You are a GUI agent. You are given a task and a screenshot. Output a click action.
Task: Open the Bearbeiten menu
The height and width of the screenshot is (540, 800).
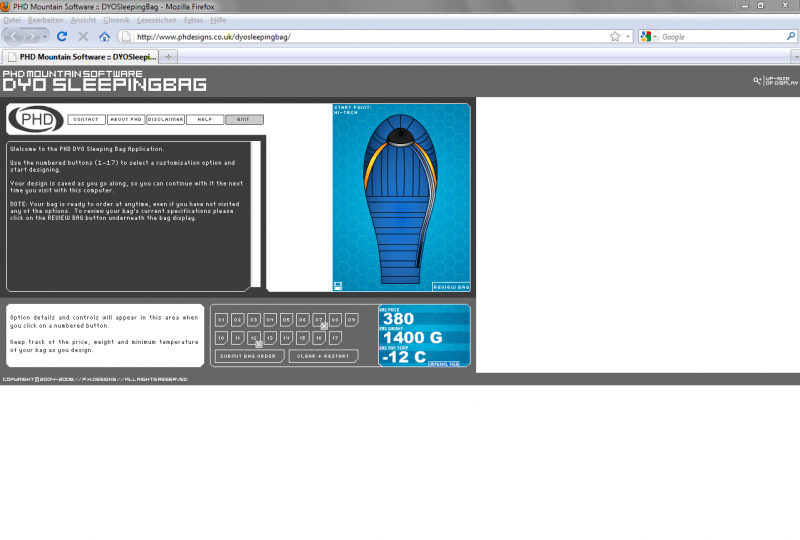tap(45, 20)
